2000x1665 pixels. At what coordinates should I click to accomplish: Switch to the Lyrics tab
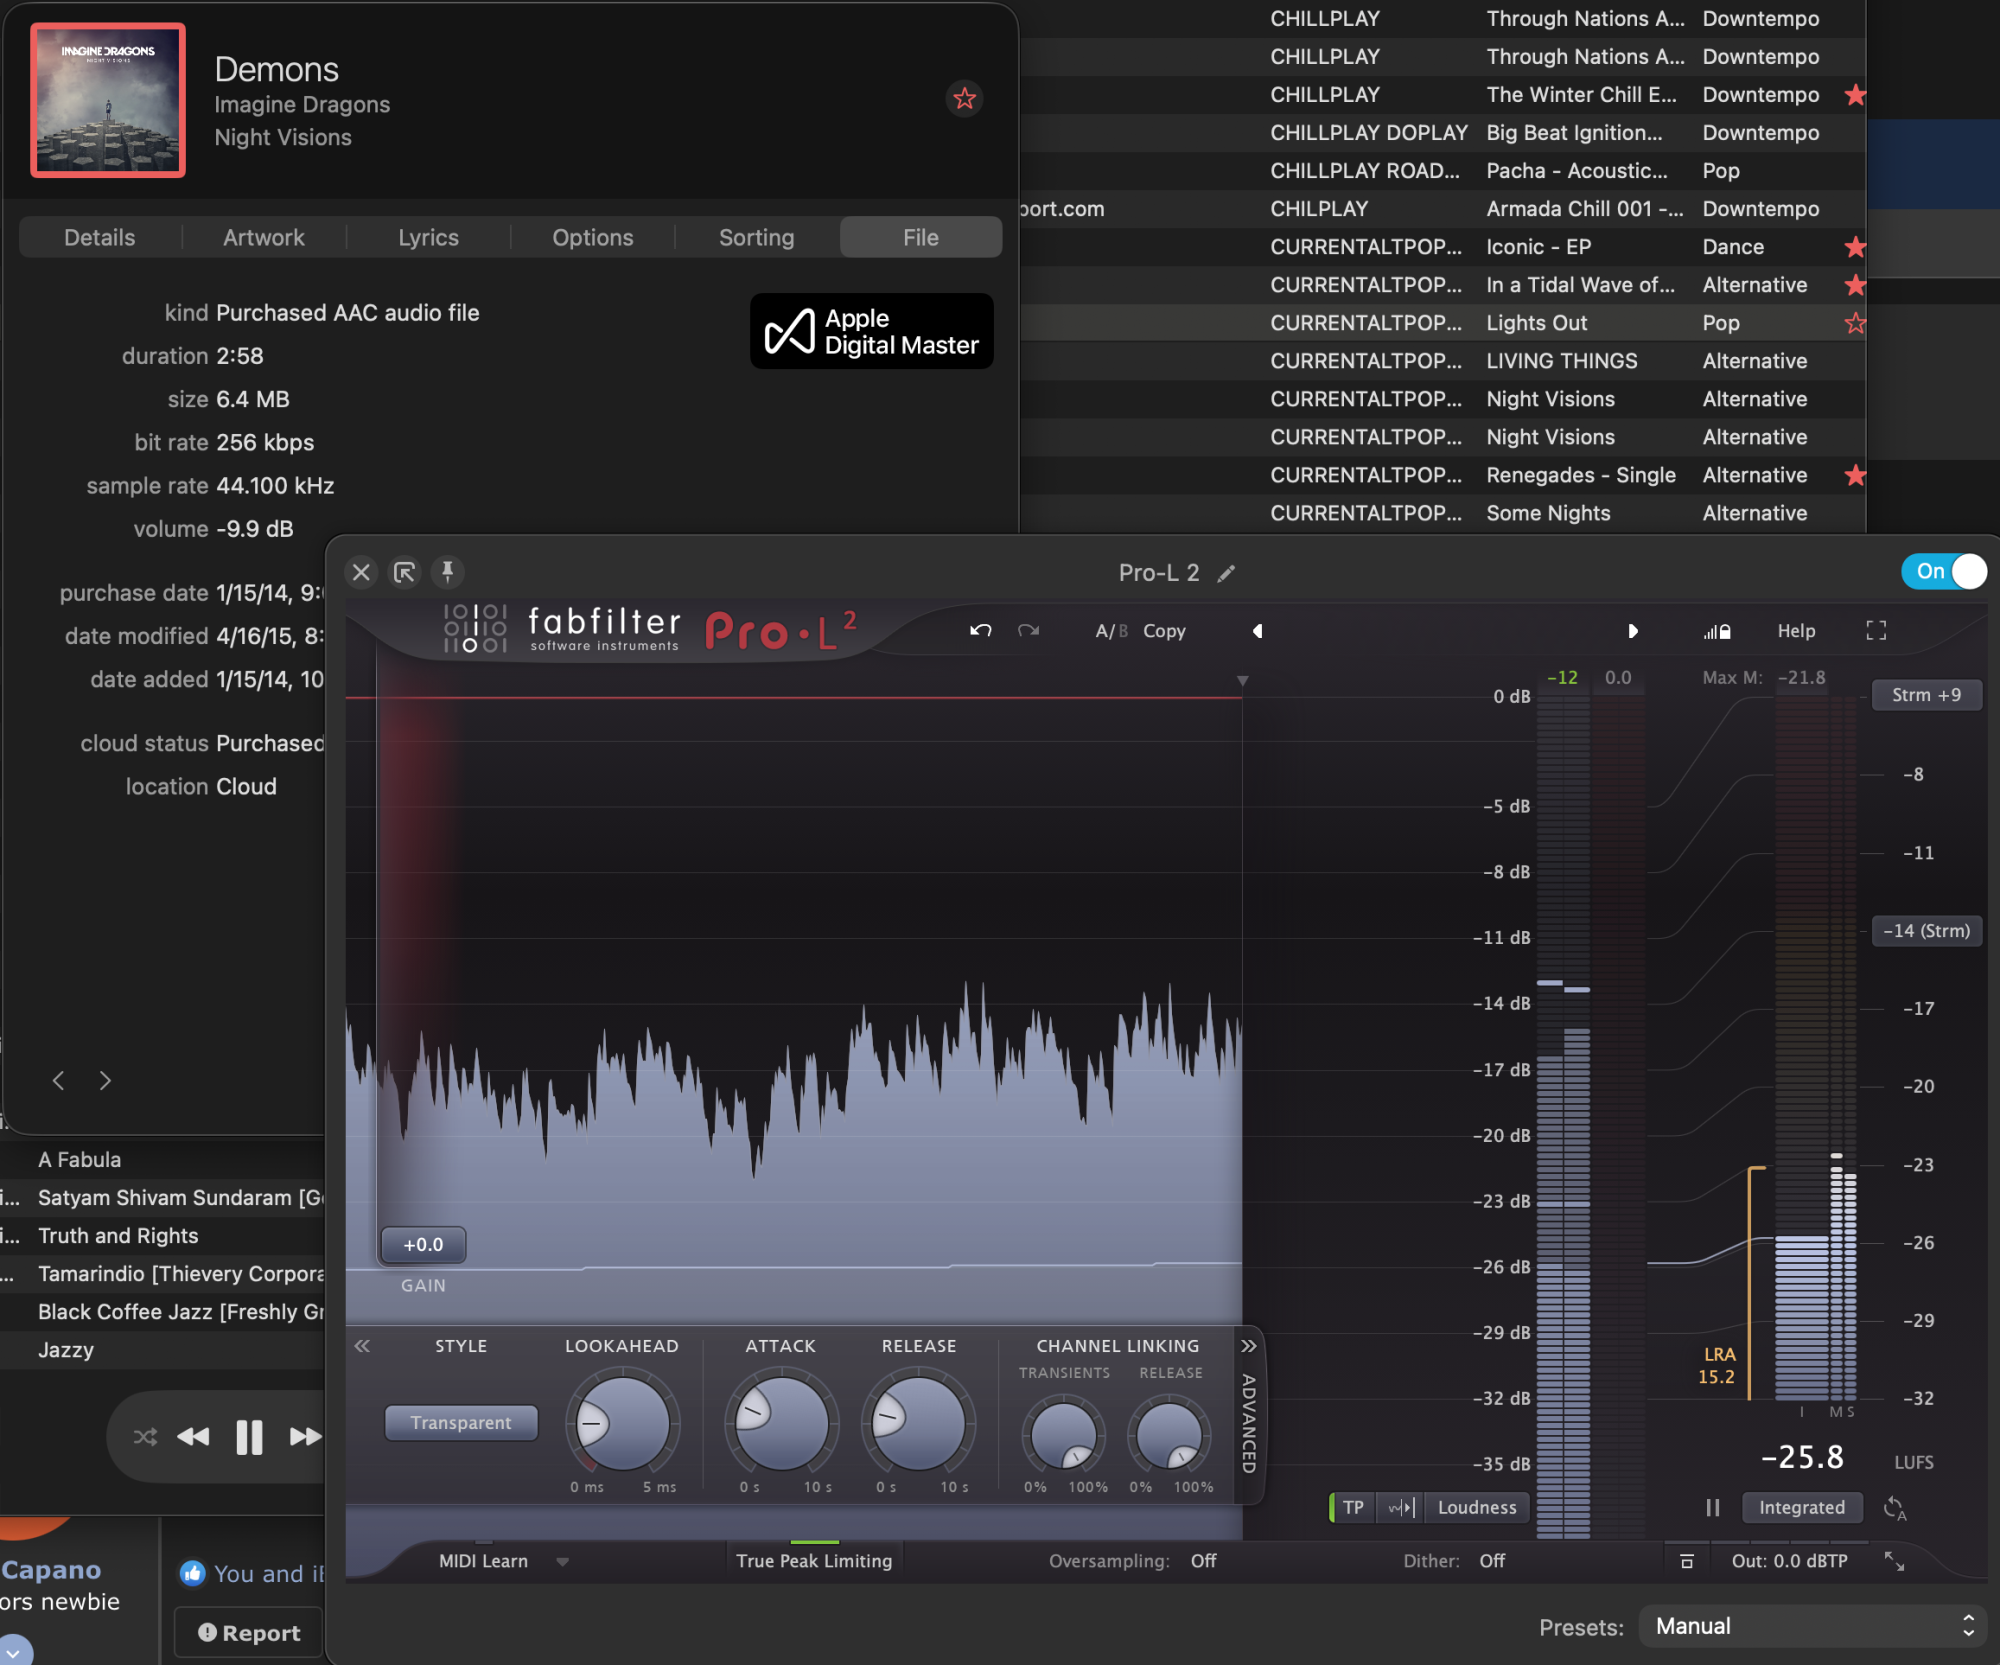pos(428,237)
